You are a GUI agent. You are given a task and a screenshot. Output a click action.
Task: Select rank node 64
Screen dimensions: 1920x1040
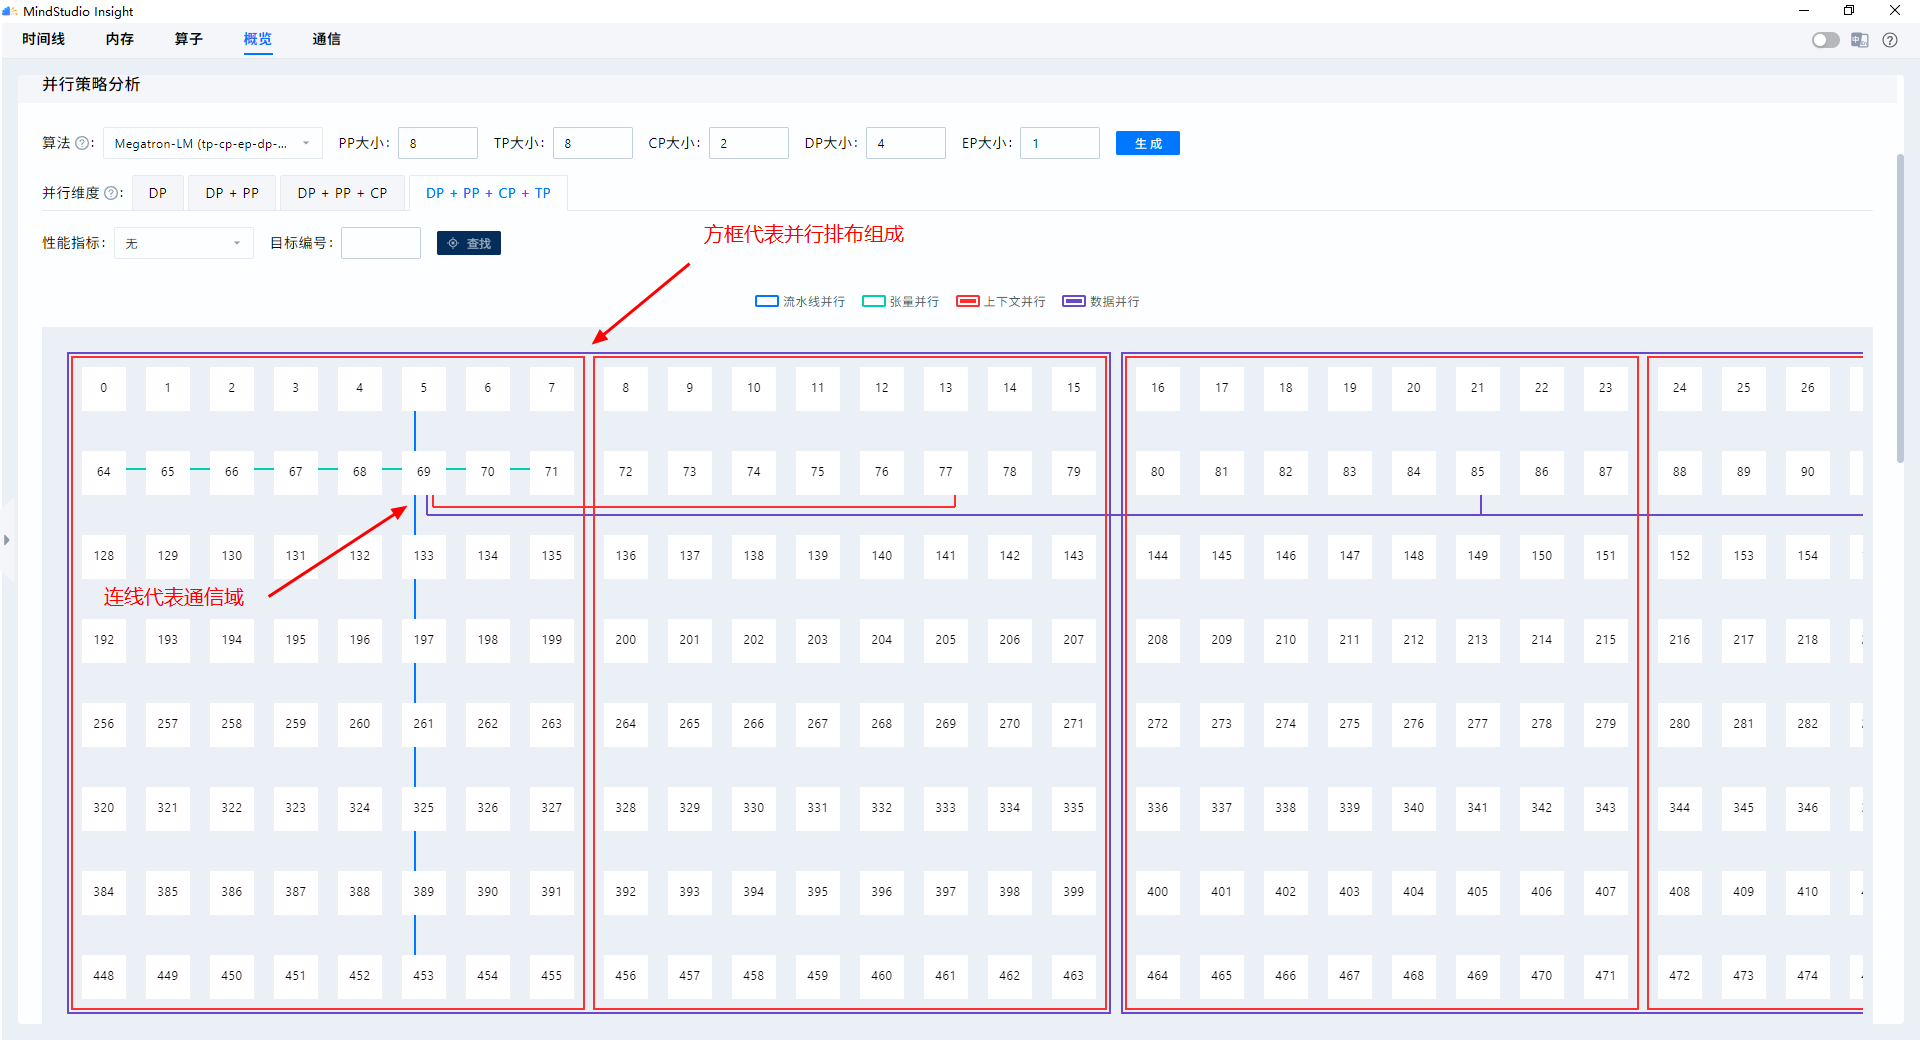[x=104, y=472]
